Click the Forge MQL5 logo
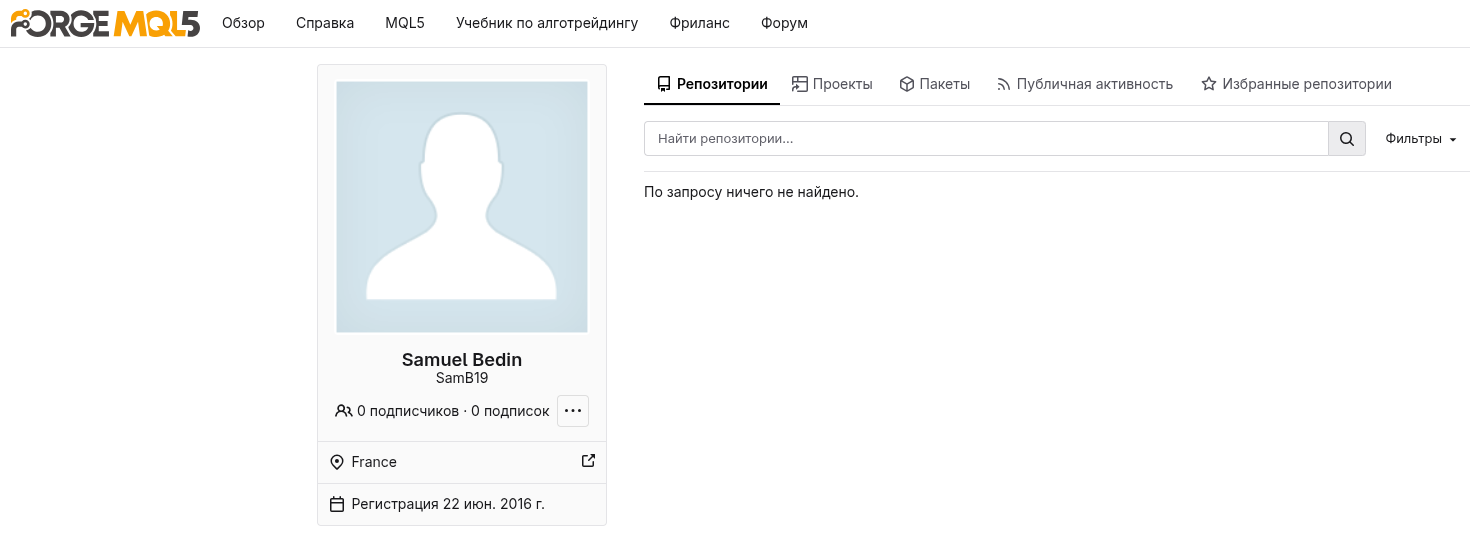The width and height of the screenshot is (1470, 554). 105,23
